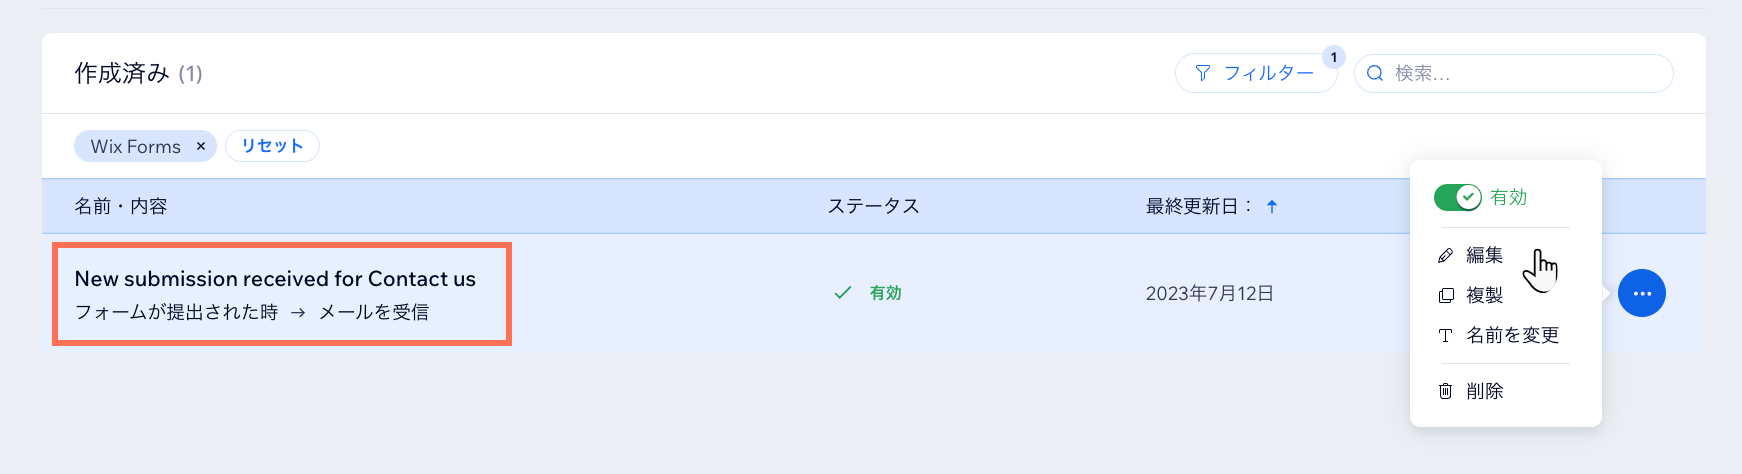Select 編集 from the context menu

point(1484,256)
